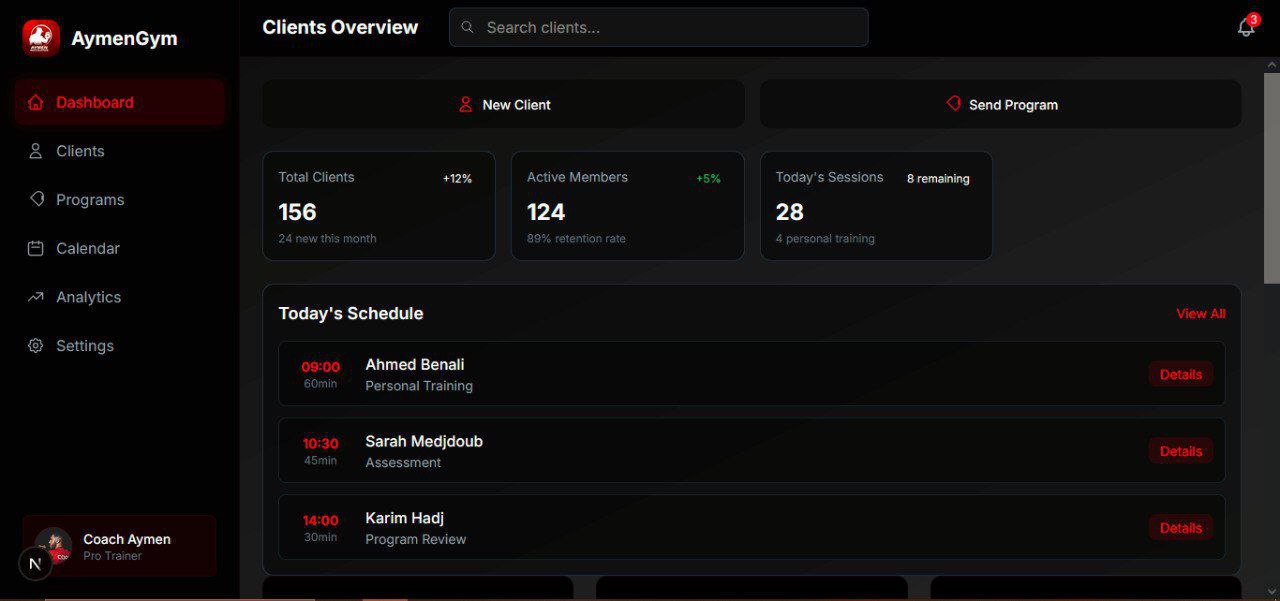Open Programs via its tag icon
The image size is (1280, 601).
coord(35,199)
